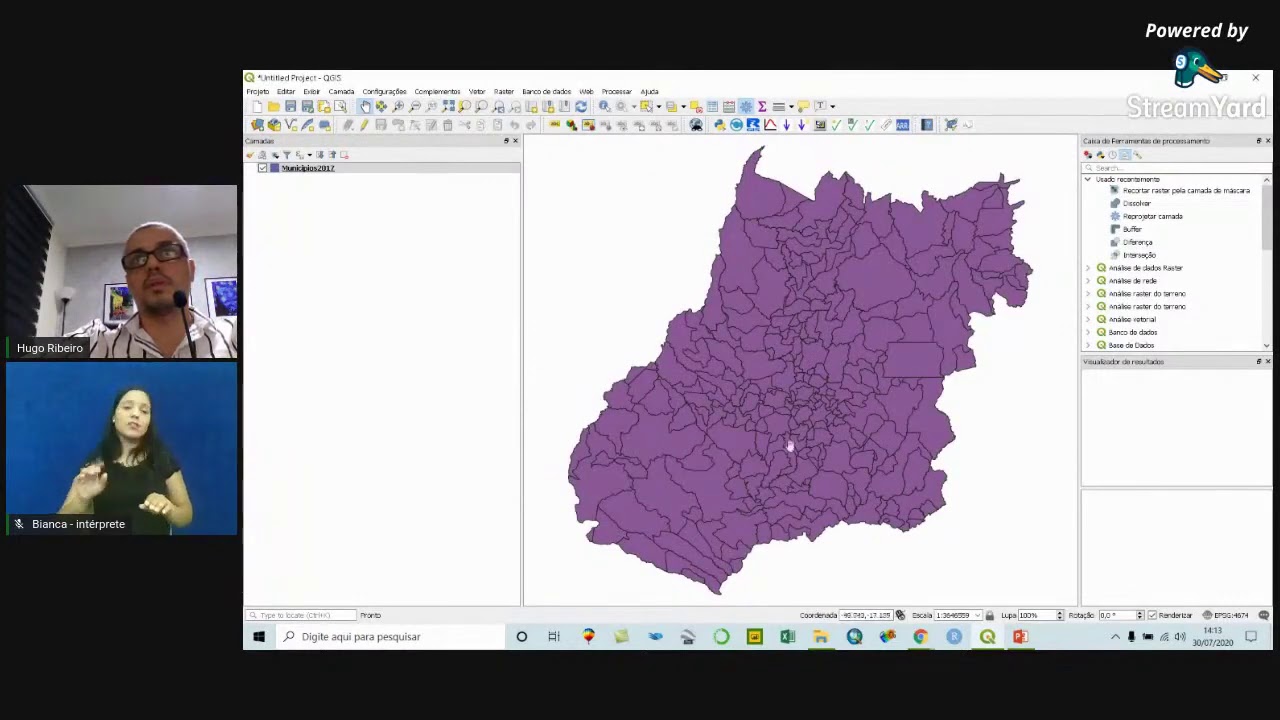
Task: Select the Identify Features tool
Action: coord(604,106)
